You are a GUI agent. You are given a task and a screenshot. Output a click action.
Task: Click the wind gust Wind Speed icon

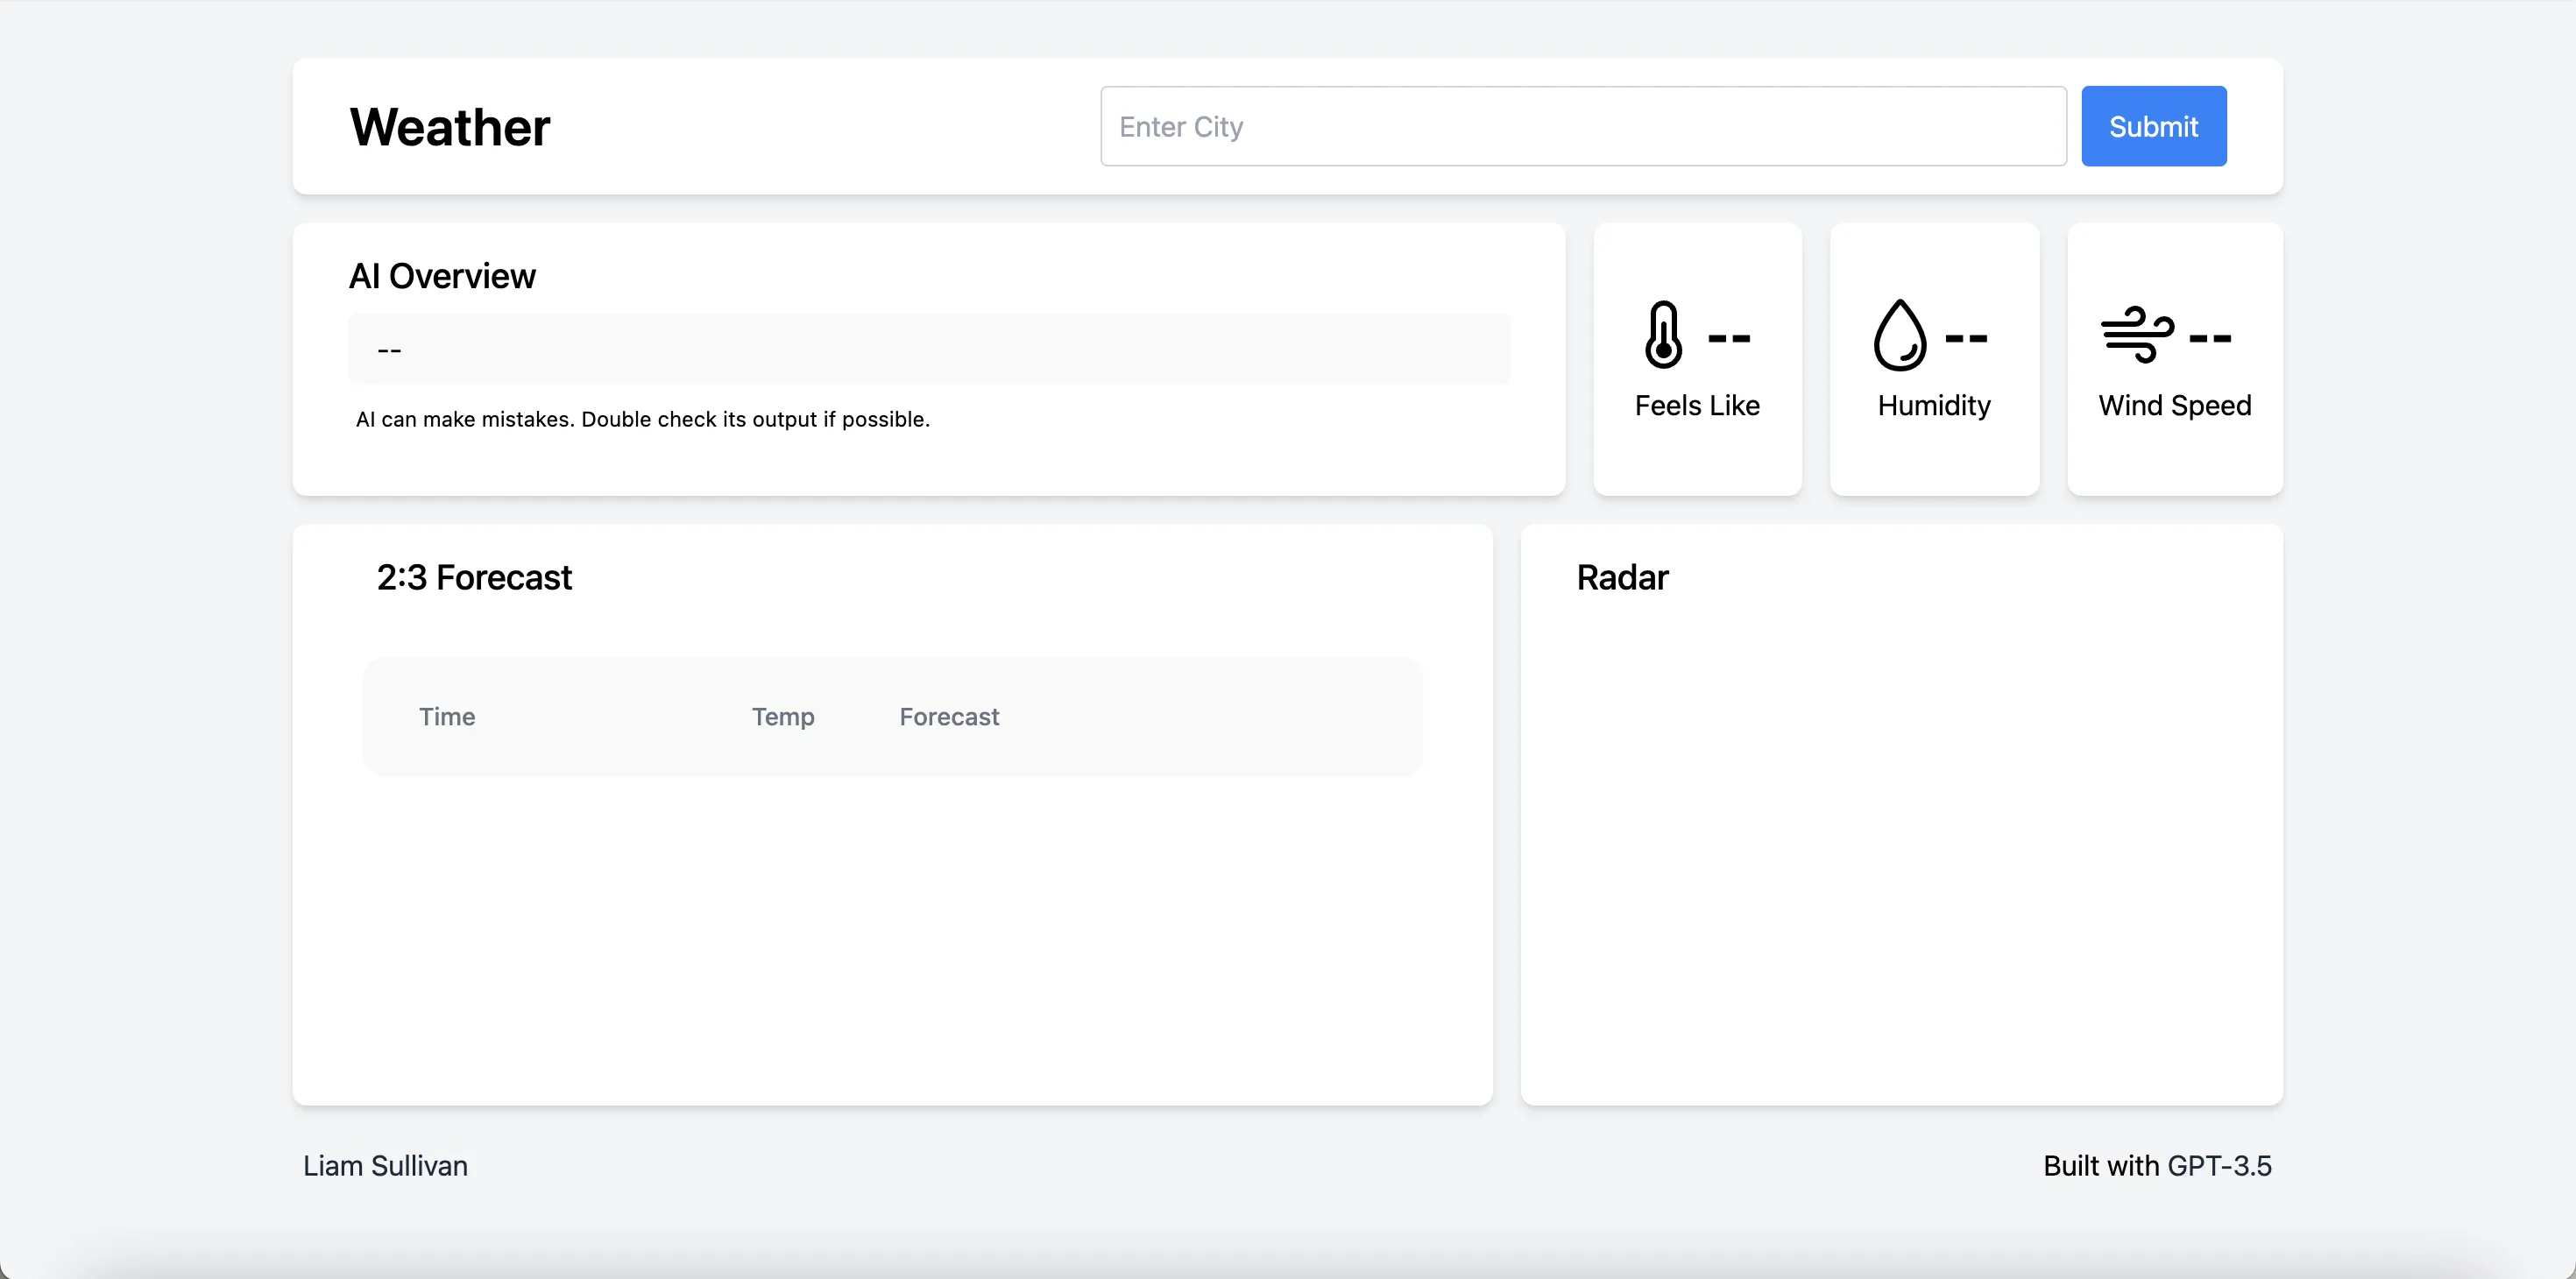[x=2137, y=335]
